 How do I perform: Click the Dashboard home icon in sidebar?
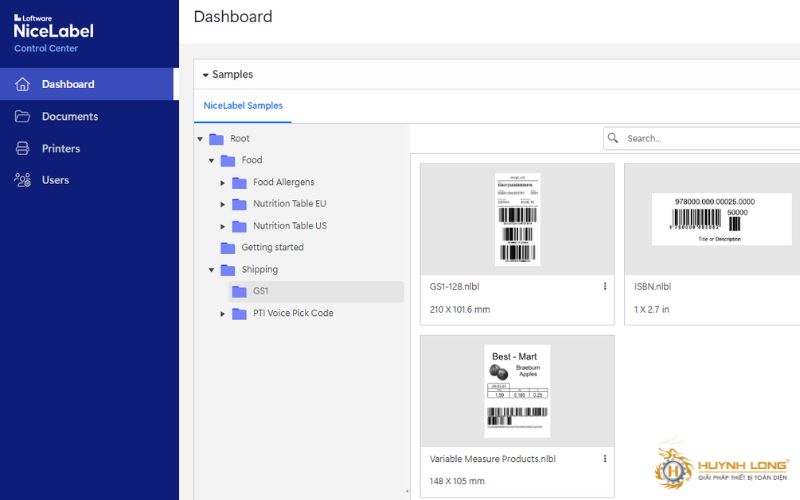22,84
